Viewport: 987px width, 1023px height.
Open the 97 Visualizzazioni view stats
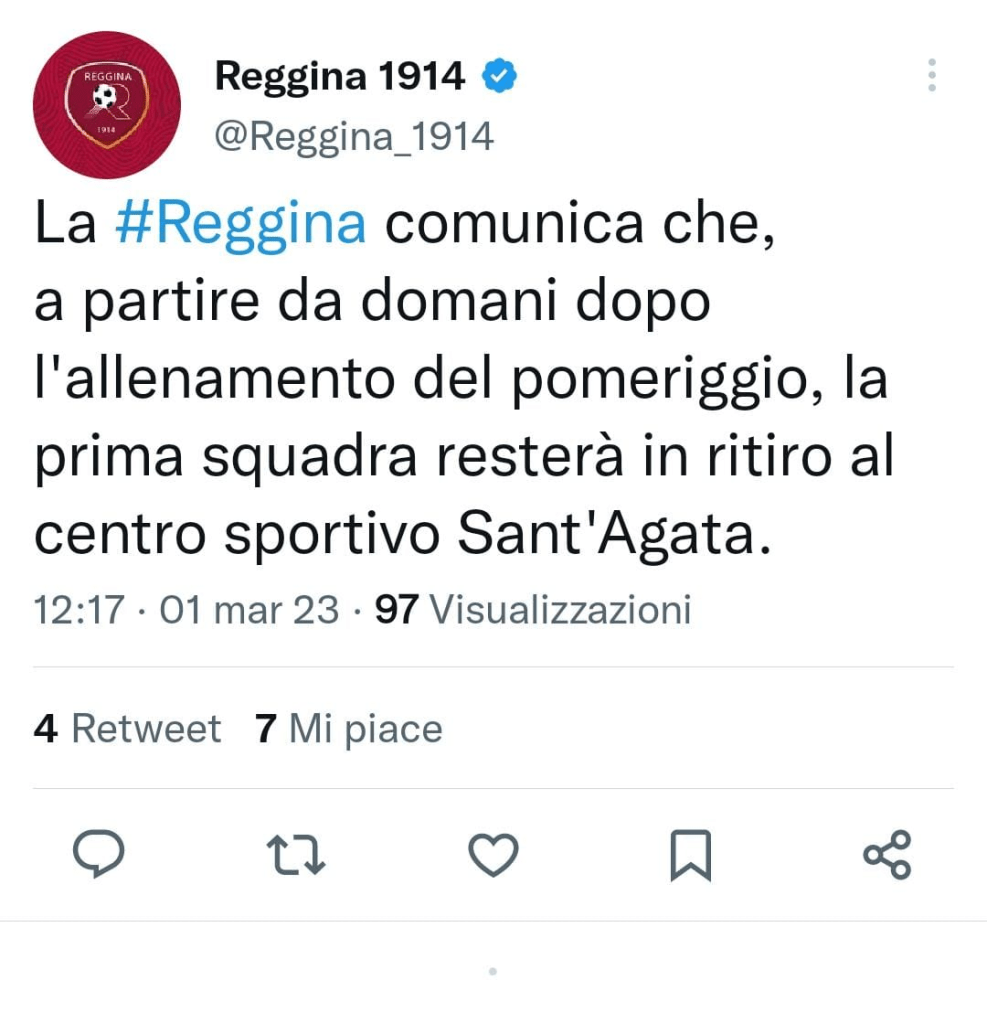(x=533, y=610)
